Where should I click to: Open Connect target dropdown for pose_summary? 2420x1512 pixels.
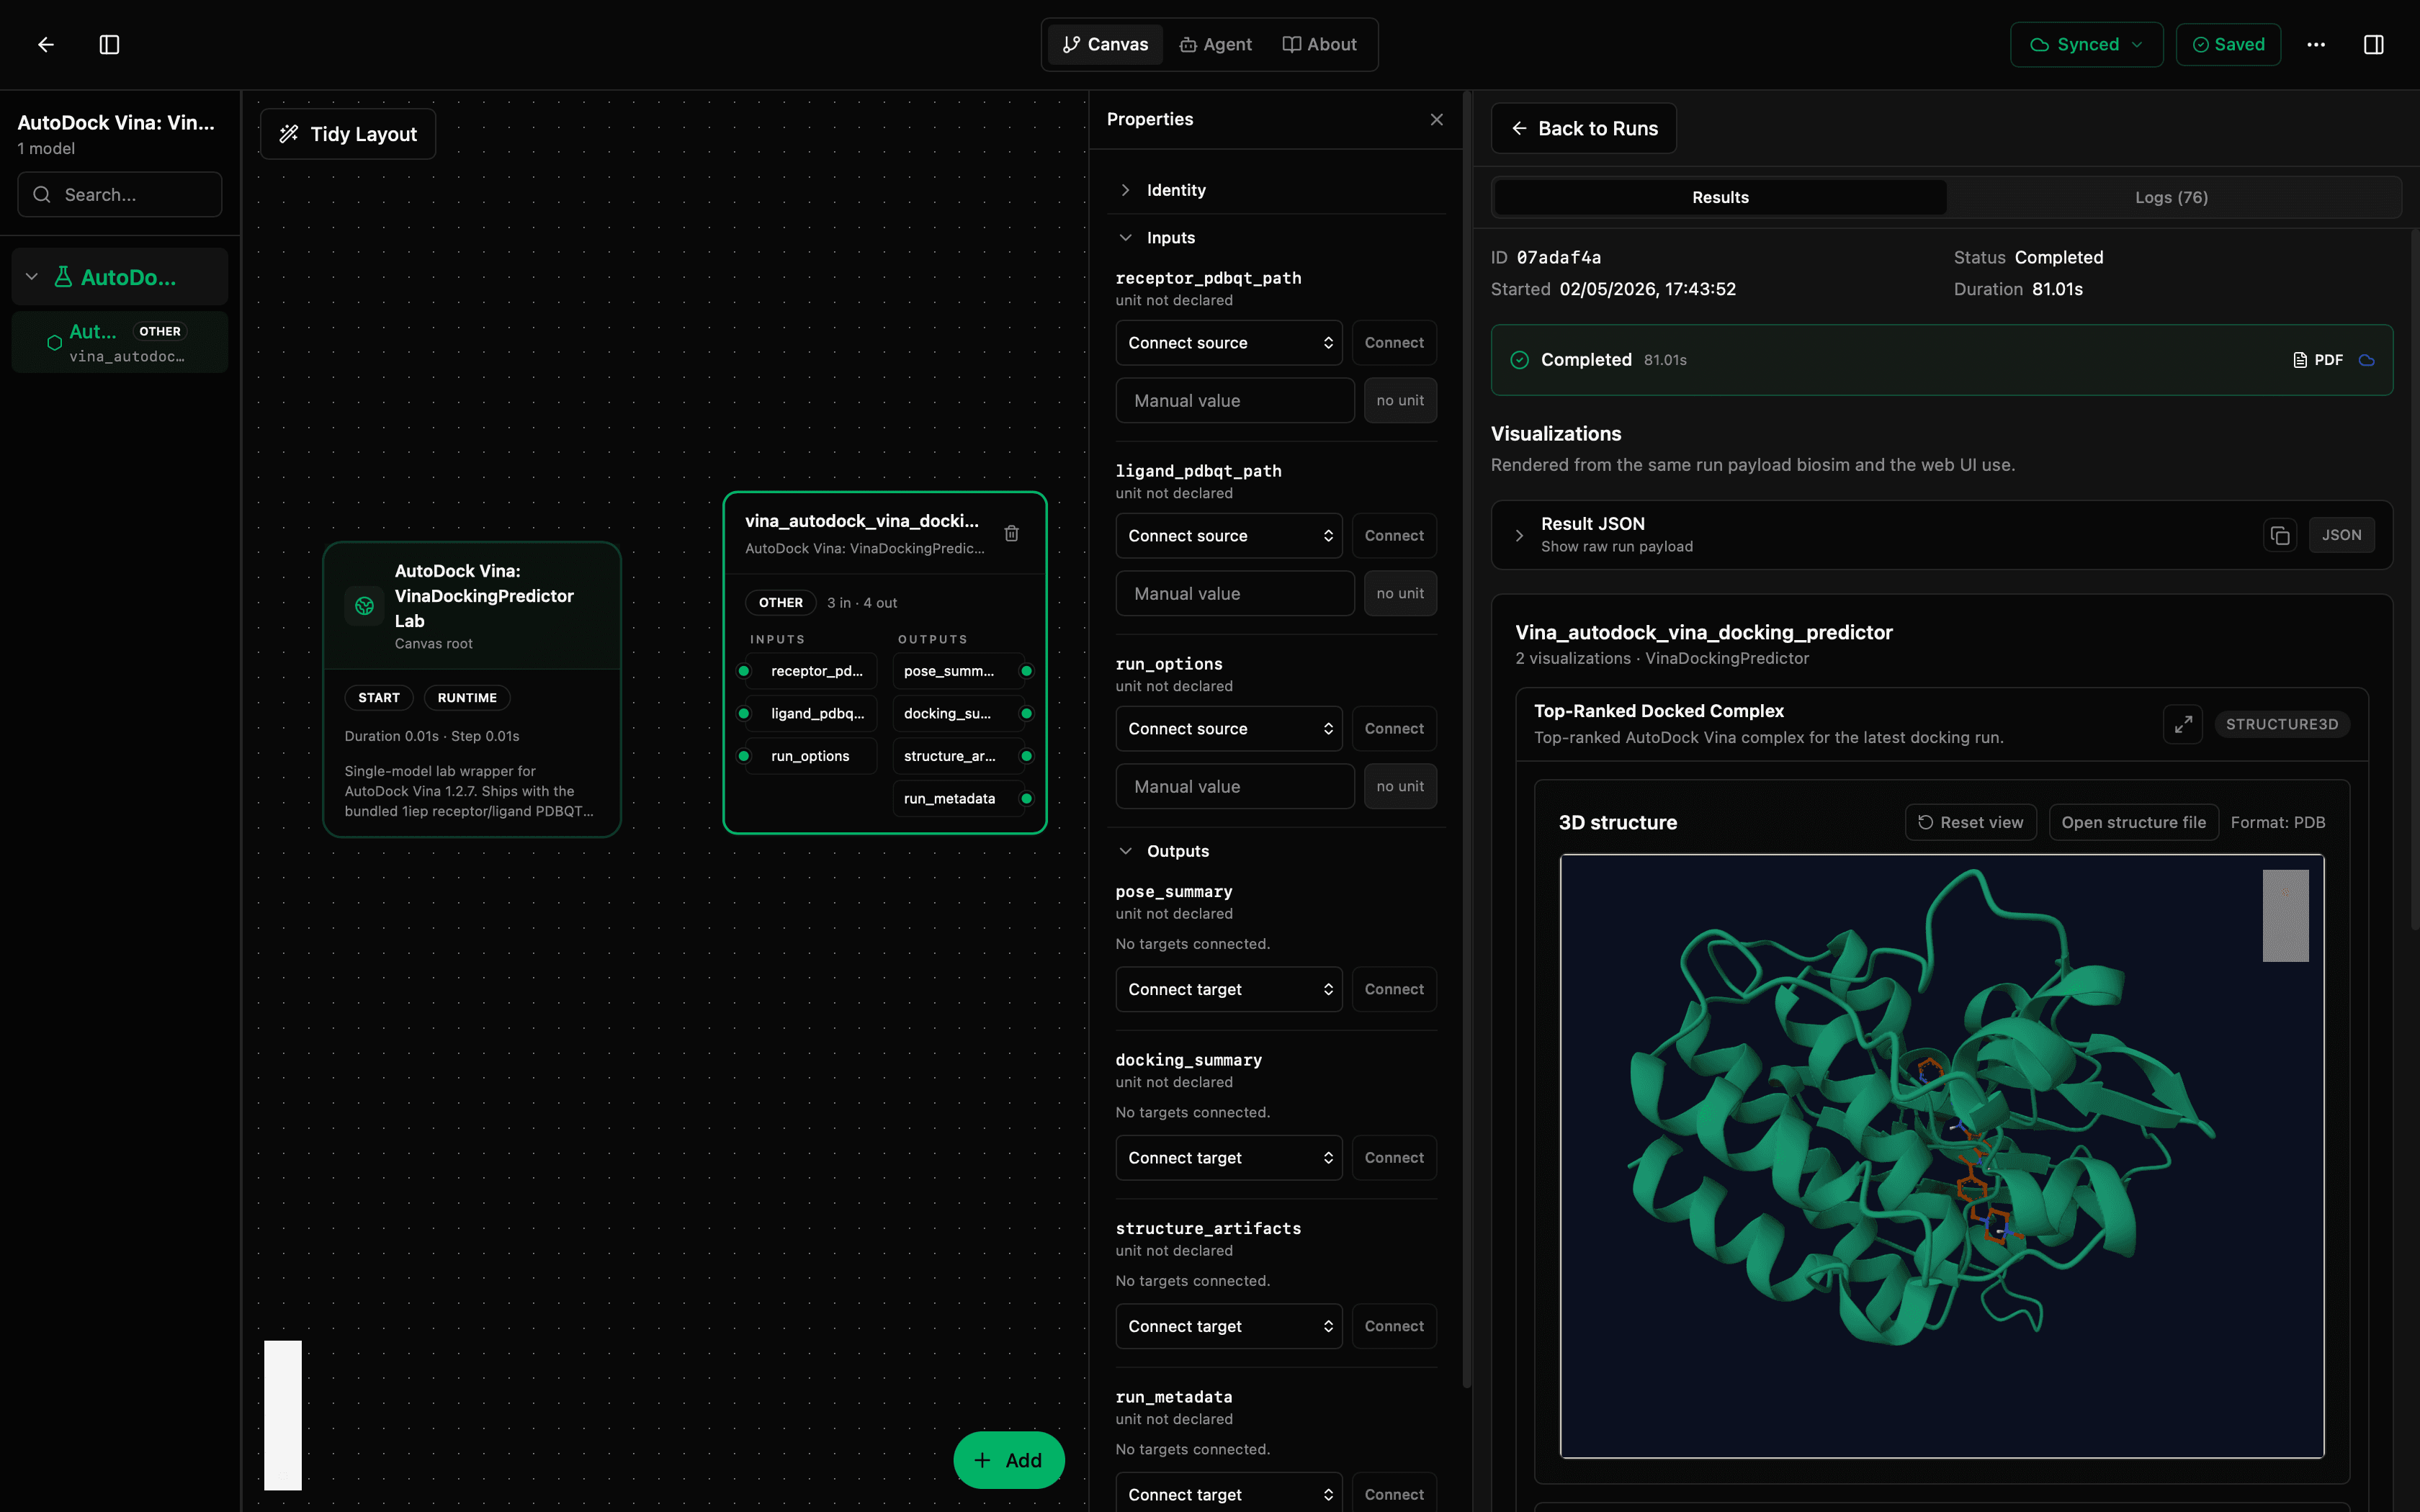(1228, 989)
